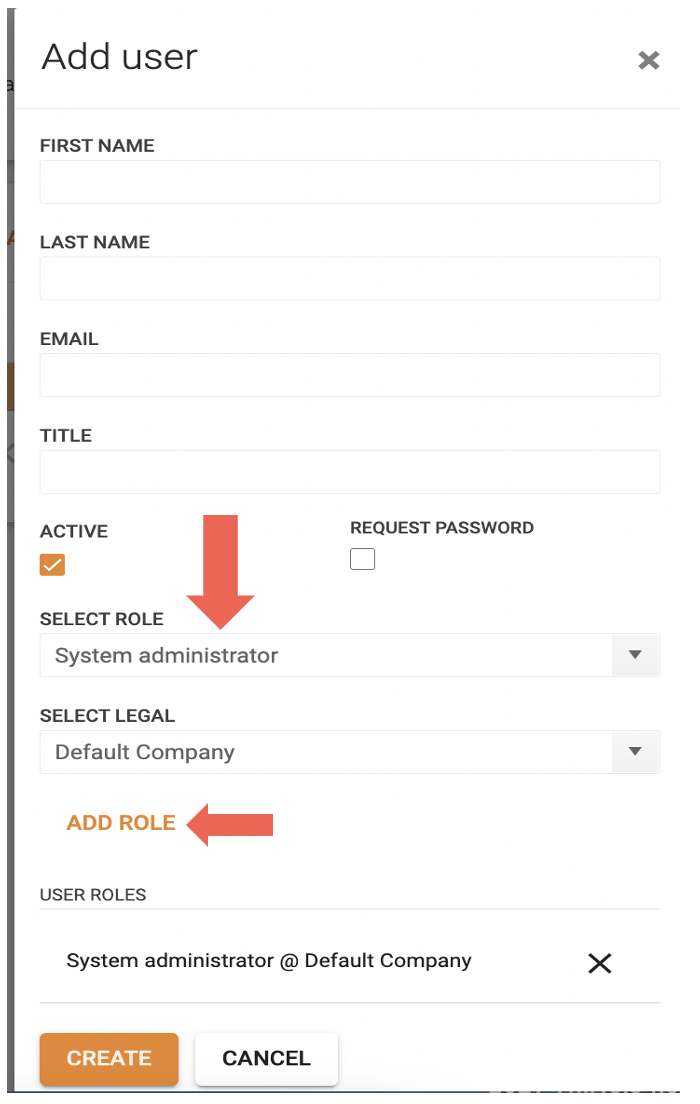700x1104 pixels.
Task: Enable the Request Password checkbox
Action: coord(362,559)
